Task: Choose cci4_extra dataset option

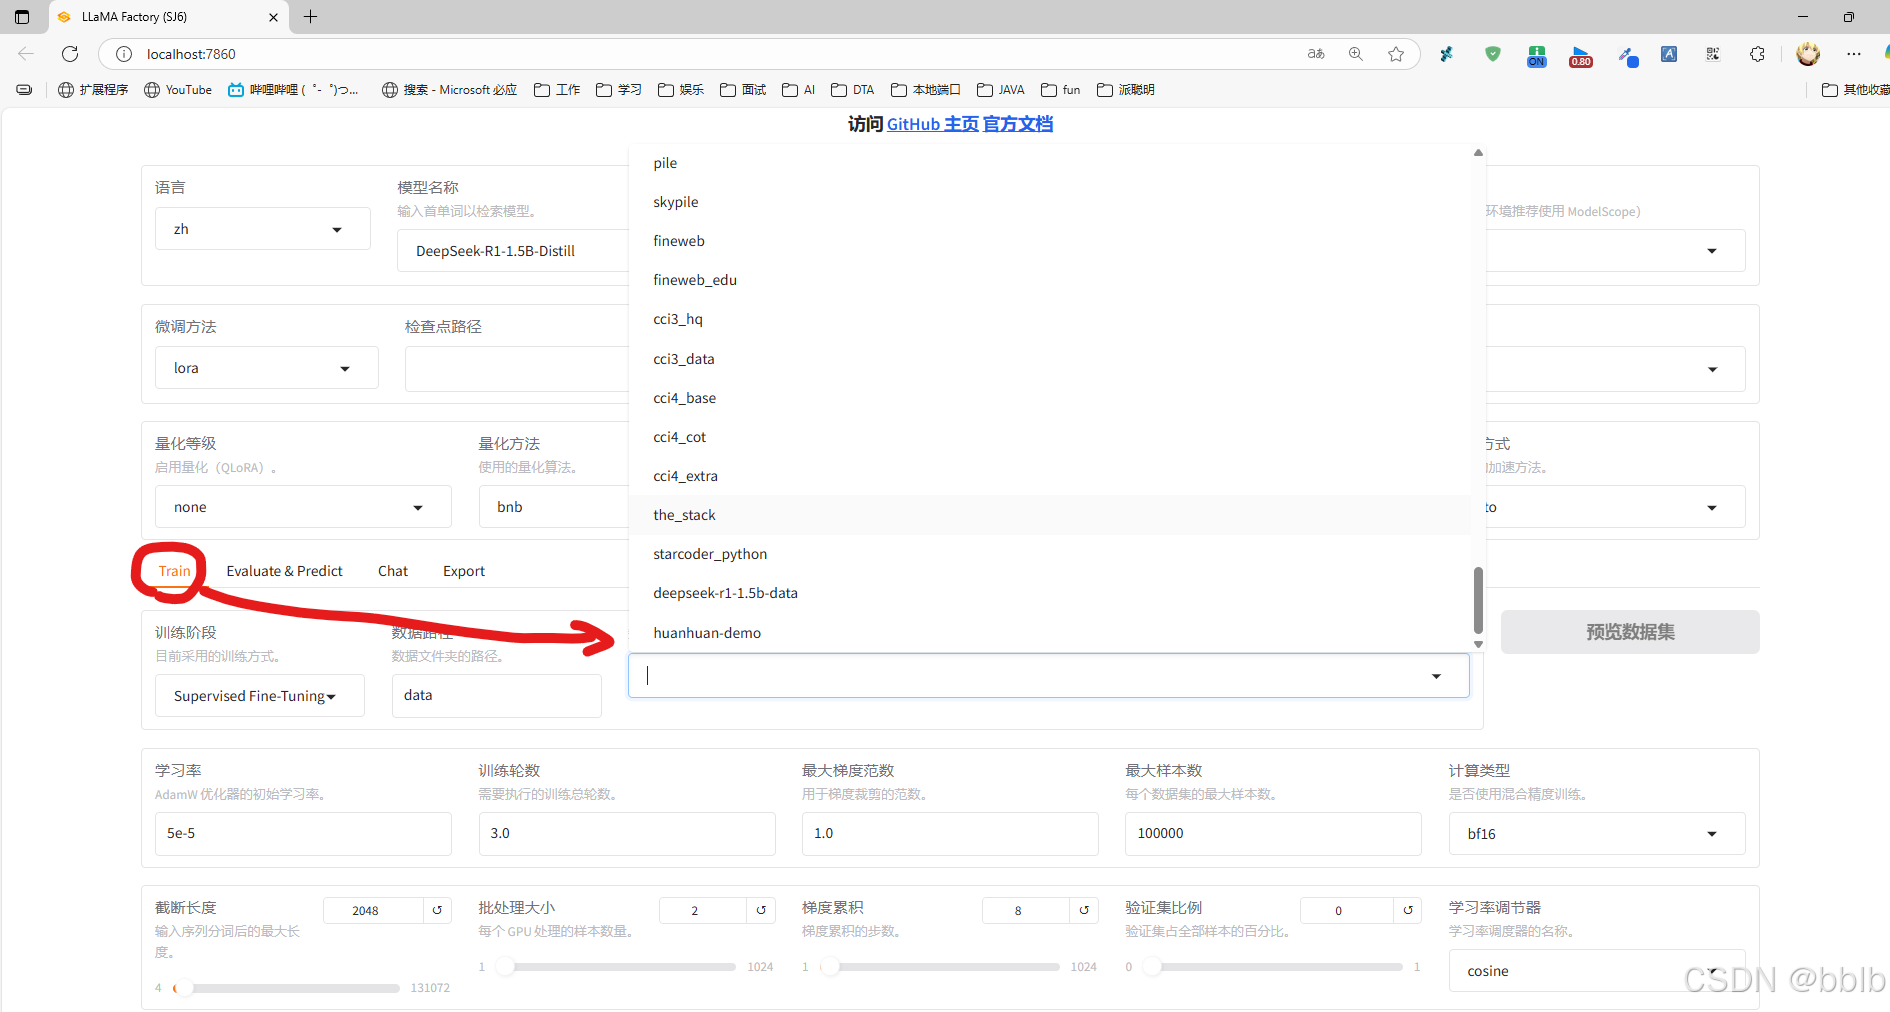Action: coord(1050,476)
